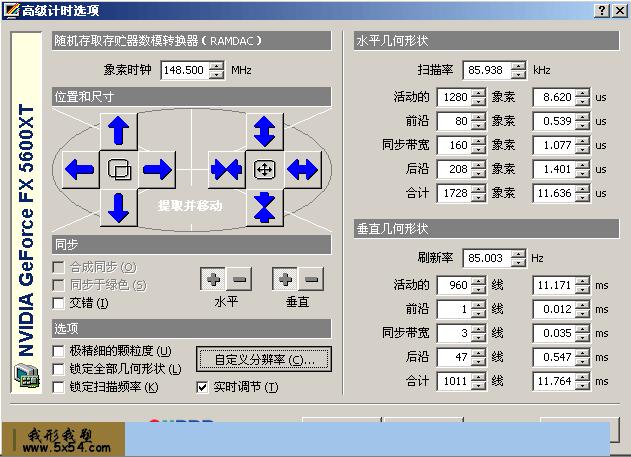Expand screen vertically with up-down arrow
This screenshot has height=457, width=631.
(264, 131)
